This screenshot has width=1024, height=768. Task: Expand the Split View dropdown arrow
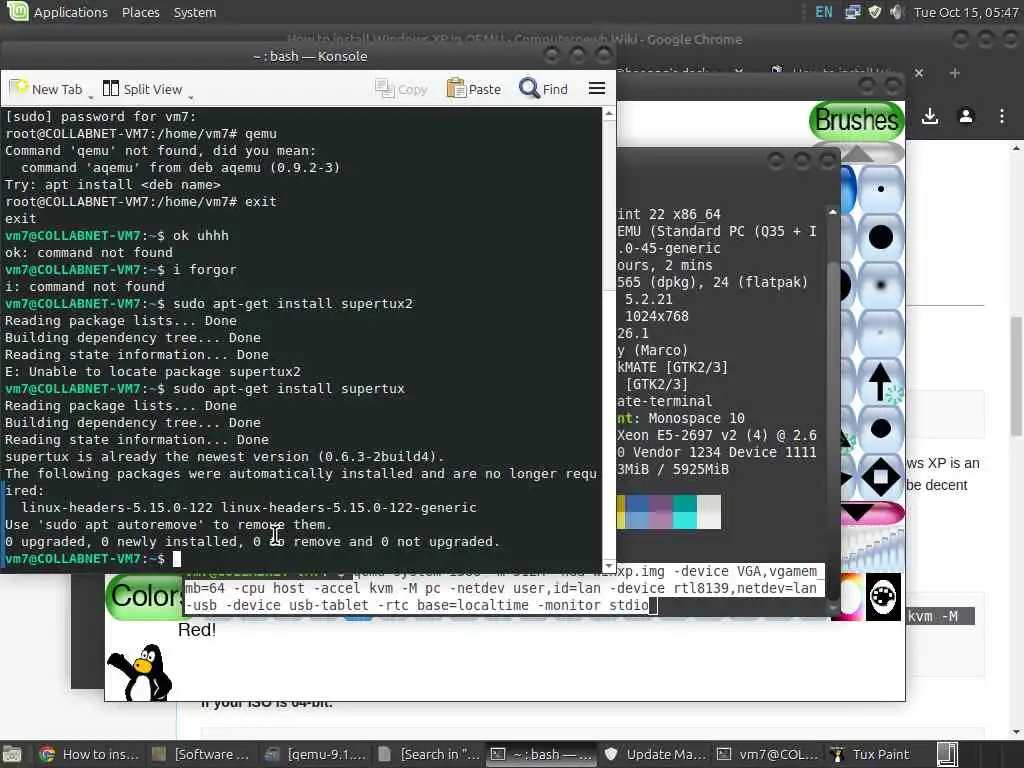click(191, 97)
